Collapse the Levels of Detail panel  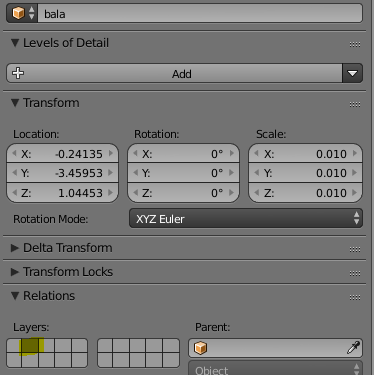click(x=15, y=43)
